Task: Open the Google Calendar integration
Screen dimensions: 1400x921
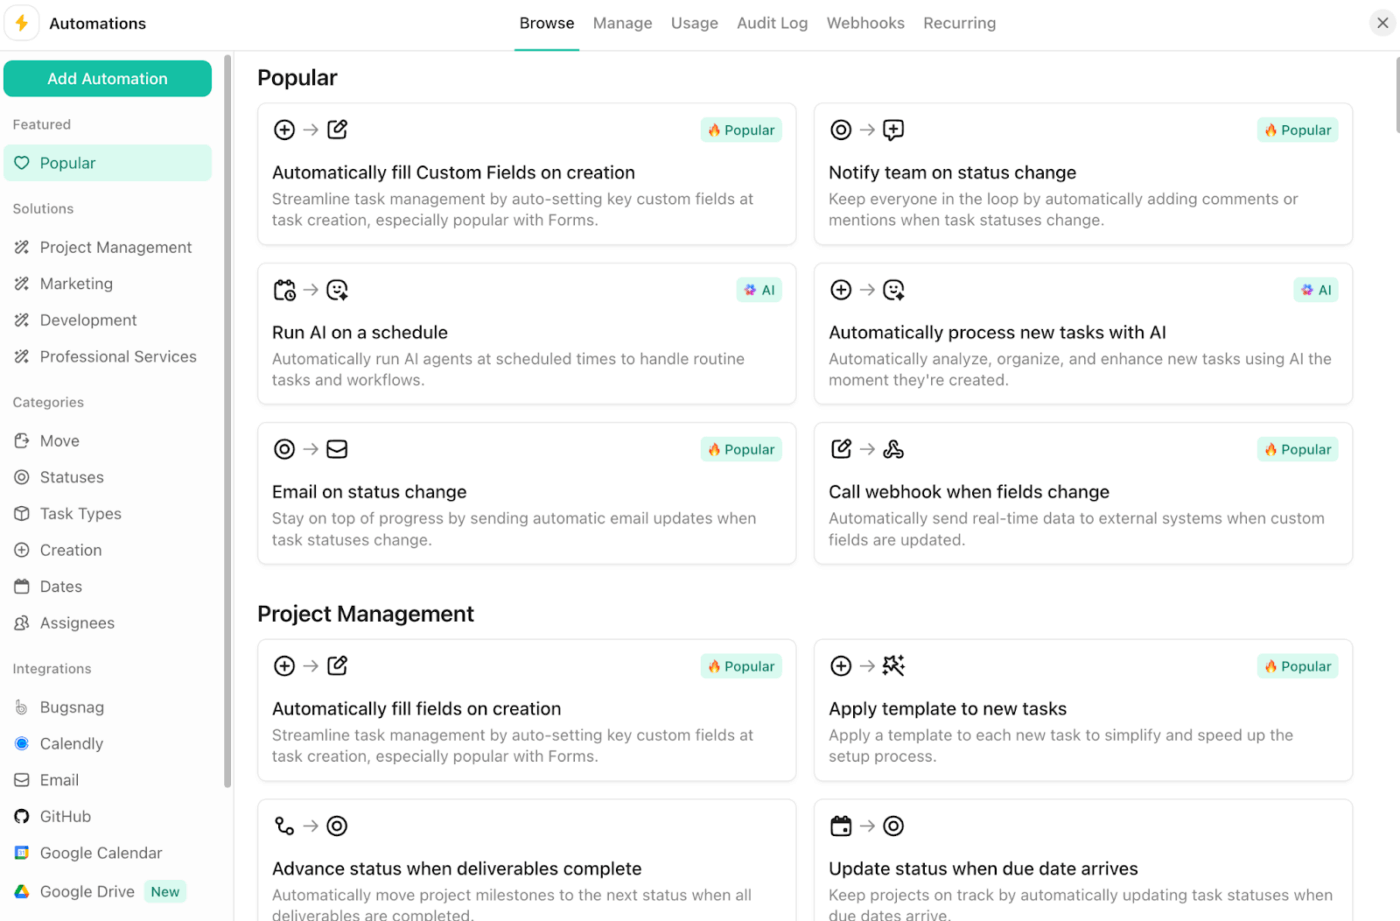Action: (98, 853)
